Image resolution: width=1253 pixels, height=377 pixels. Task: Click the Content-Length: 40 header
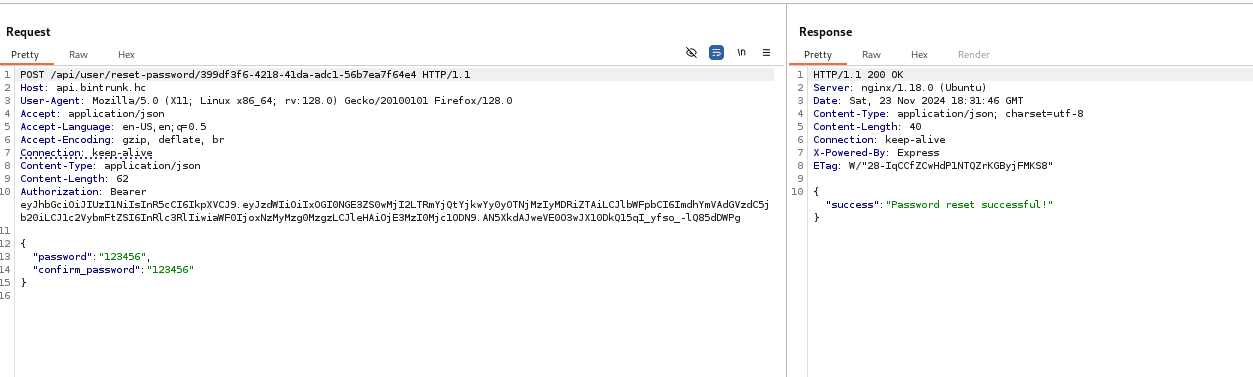[x=867, y=127]
